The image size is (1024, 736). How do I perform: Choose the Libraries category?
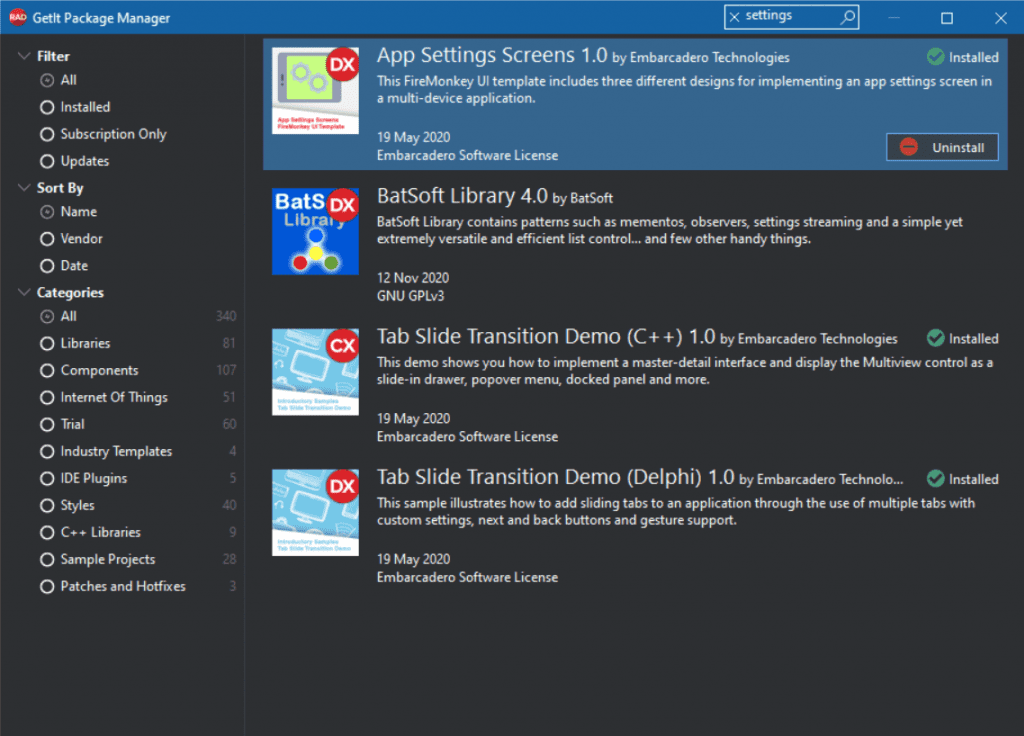pyautogui.click(x=47, y=344)
